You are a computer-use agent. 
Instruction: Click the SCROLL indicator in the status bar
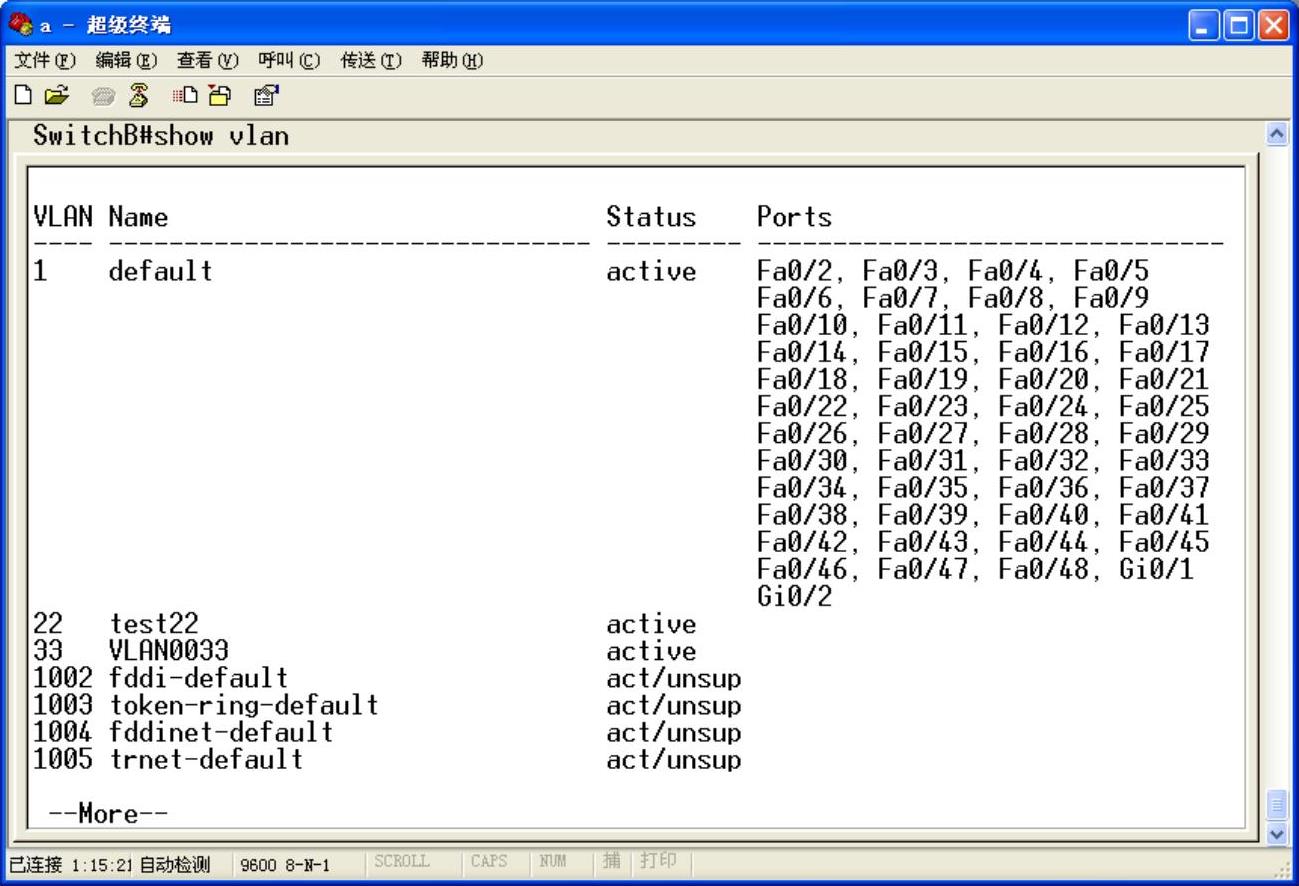pos(402,861)
